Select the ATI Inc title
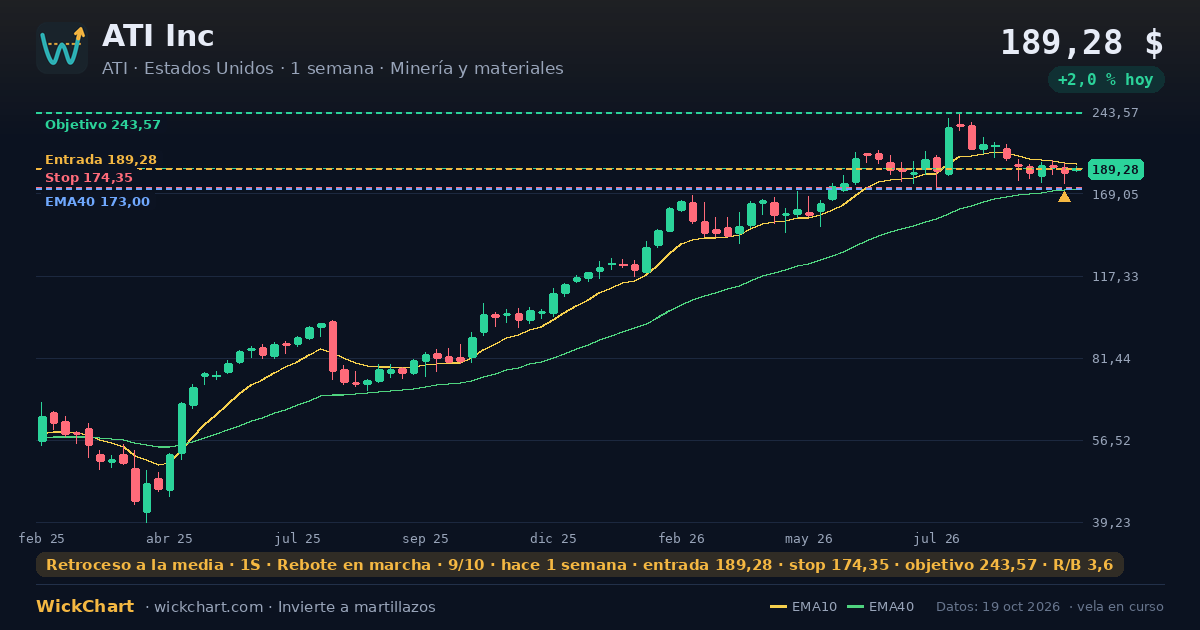The image size is (1200, 630). pyautogui.click(x=158, y=36)
